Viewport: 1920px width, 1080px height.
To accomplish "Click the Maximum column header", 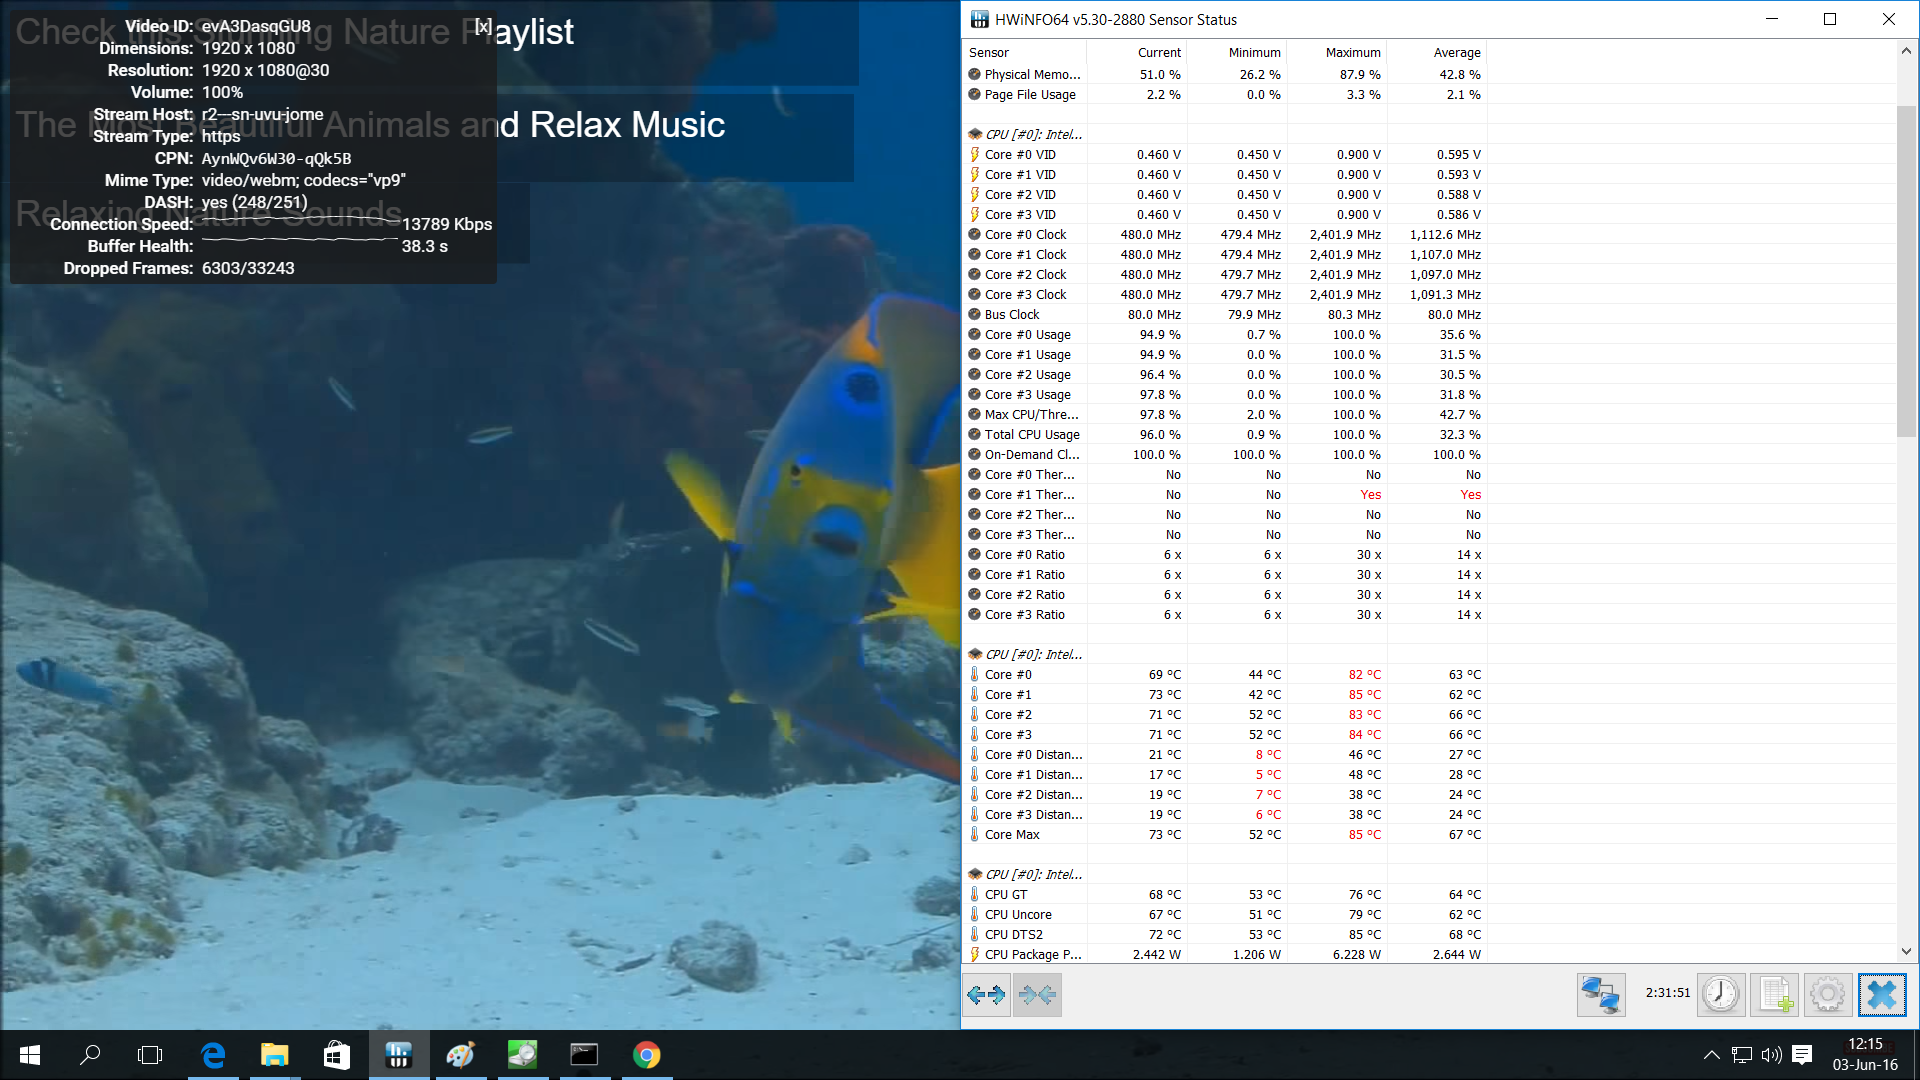I will [1337, 52].
